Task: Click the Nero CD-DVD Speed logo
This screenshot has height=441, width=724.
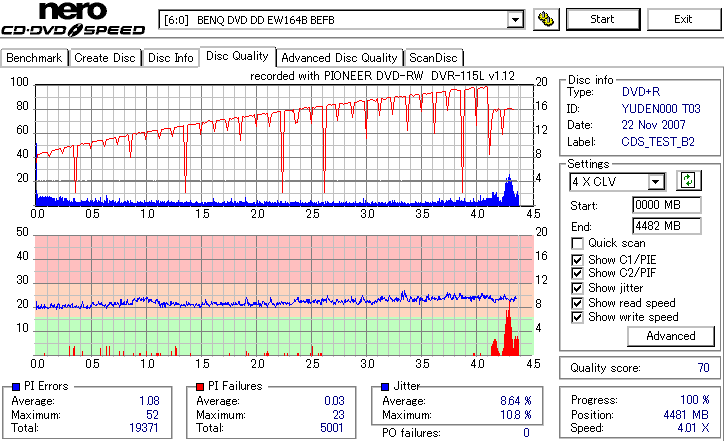Action: click(x=73, y=19)
